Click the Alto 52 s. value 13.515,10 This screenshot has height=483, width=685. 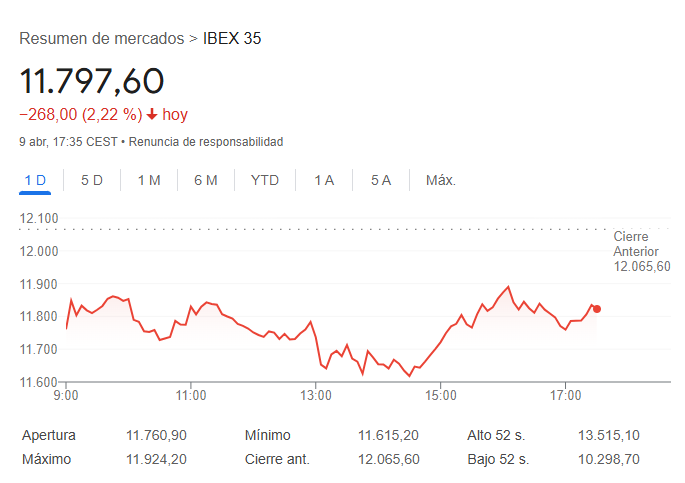609,436
